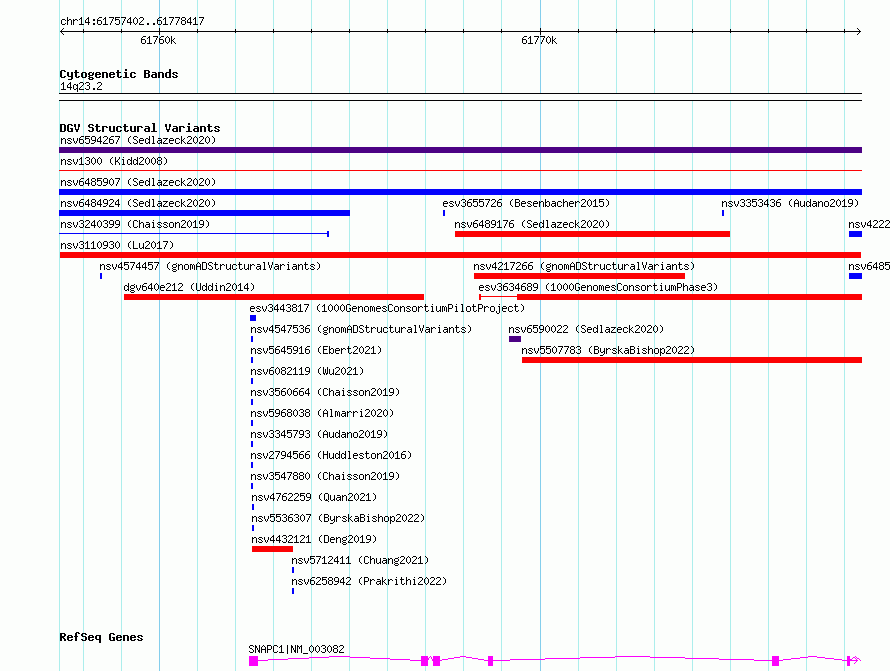The width and height of the screenshot is (890, 671).
Task: Click the RefSeq Genes track title
Action: [x=101, y=637]
